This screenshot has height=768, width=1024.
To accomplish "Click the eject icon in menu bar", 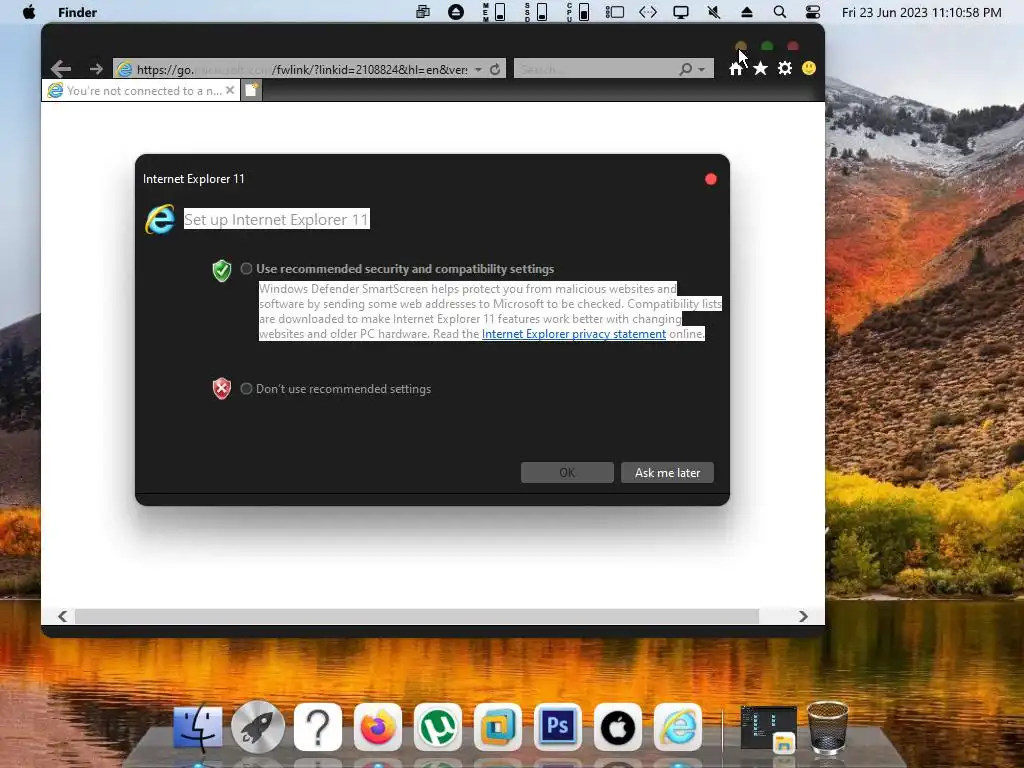I will click(x=746, y=12).
